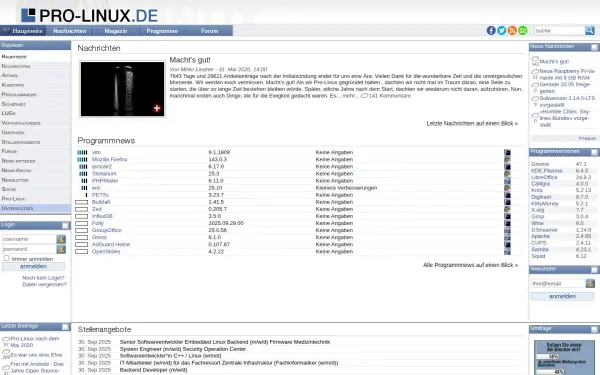This screenshot has height=375, width=600.
Task: Select Artikel in the Rubriken sidebar
Action: pos(35,75)
